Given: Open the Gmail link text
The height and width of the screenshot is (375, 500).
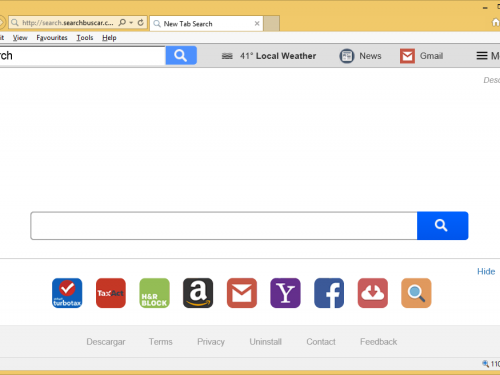Looking at the screenshot, I should 431,56.
